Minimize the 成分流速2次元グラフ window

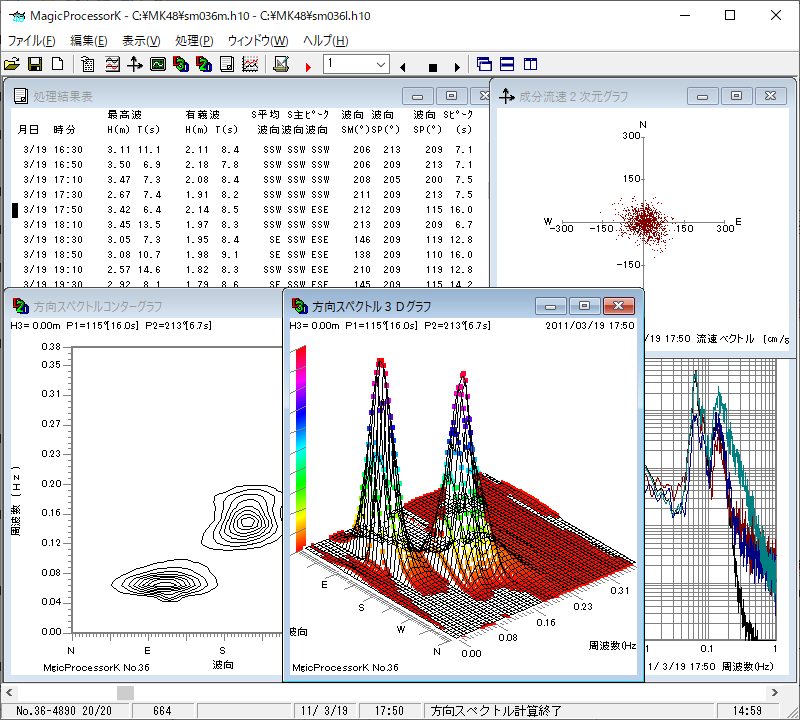pos(703,96)
